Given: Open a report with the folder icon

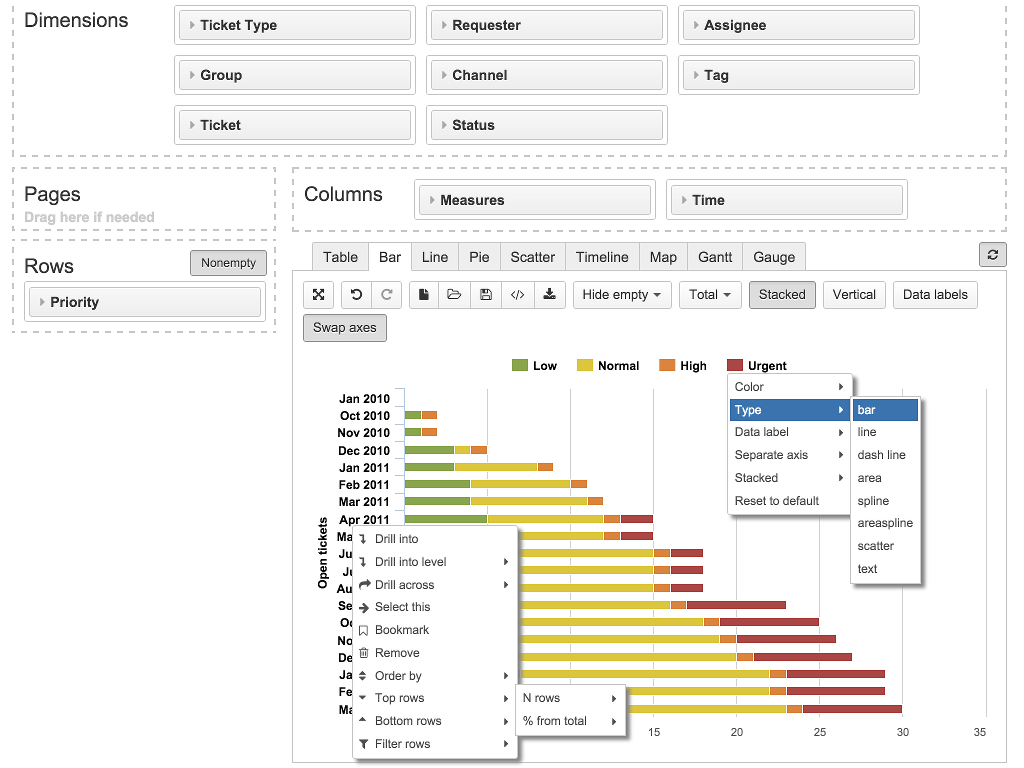Looking at the screenshot, I should 454,295.
